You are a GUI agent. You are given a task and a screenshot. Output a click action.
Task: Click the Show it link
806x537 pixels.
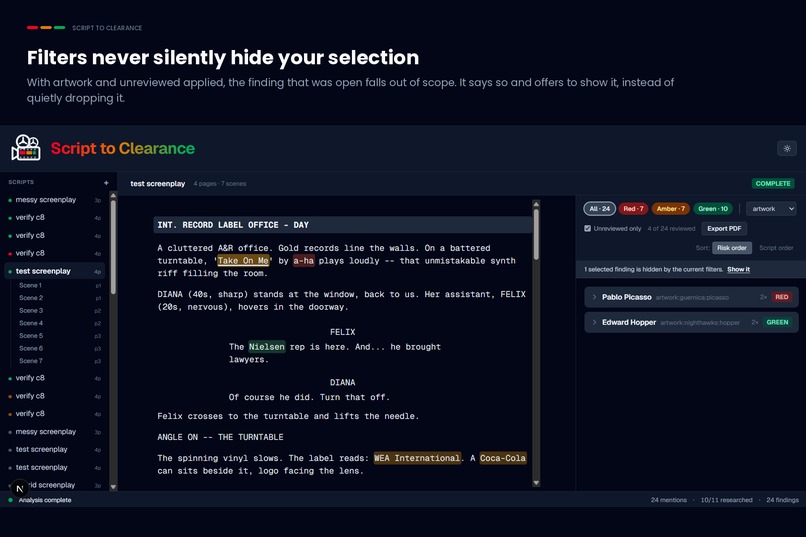(738, 269)
